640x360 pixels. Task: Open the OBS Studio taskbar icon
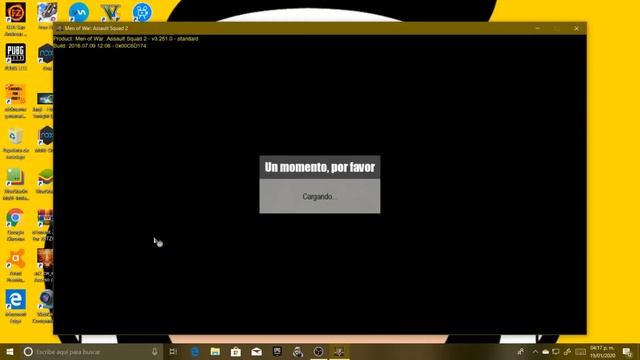point(318,352)
